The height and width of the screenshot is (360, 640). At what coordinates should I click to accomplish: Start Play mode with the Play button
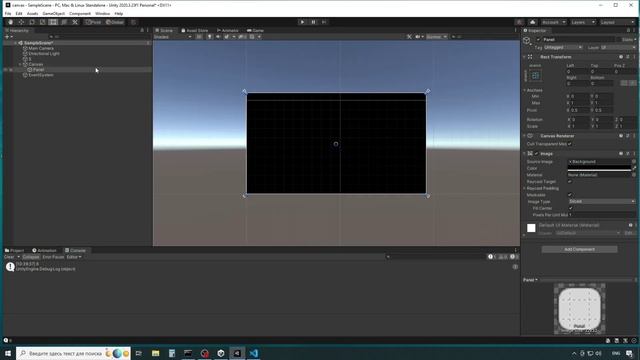click(x=302, y=22)
